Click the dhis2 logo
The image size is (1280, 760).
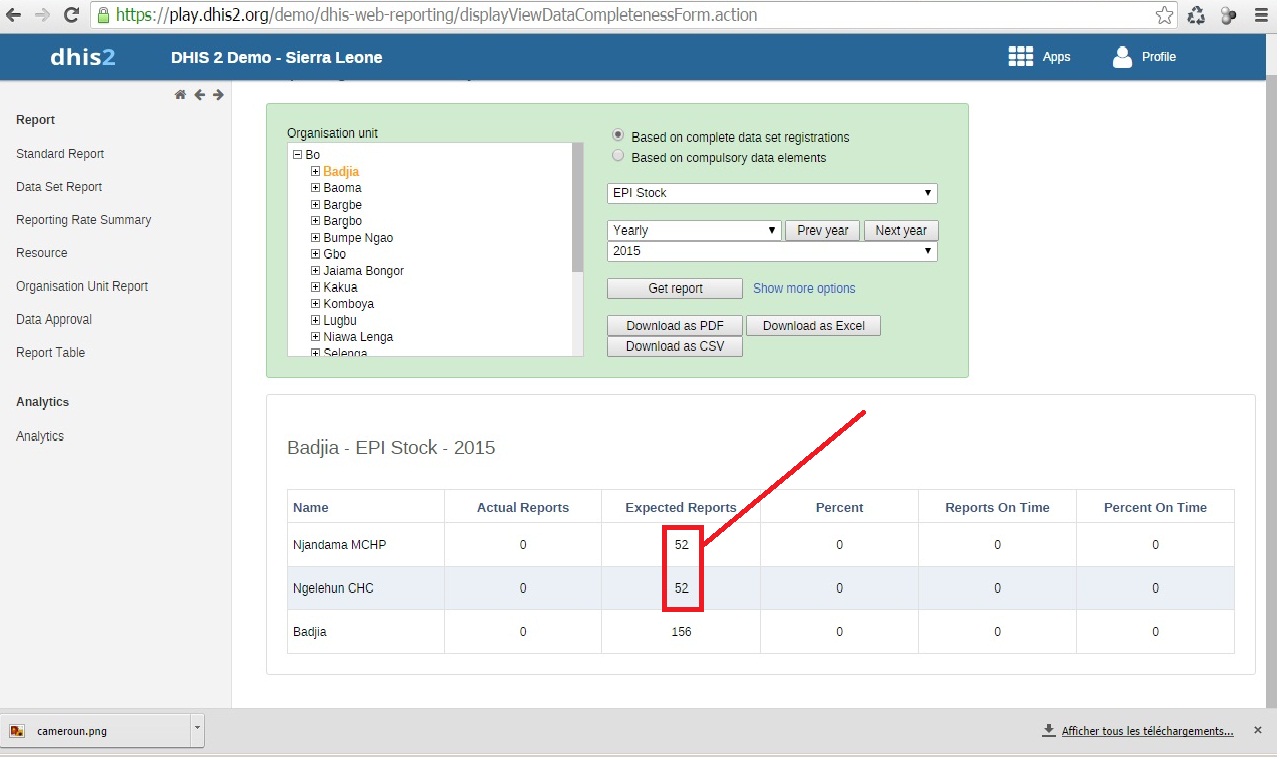coord(83,57)
